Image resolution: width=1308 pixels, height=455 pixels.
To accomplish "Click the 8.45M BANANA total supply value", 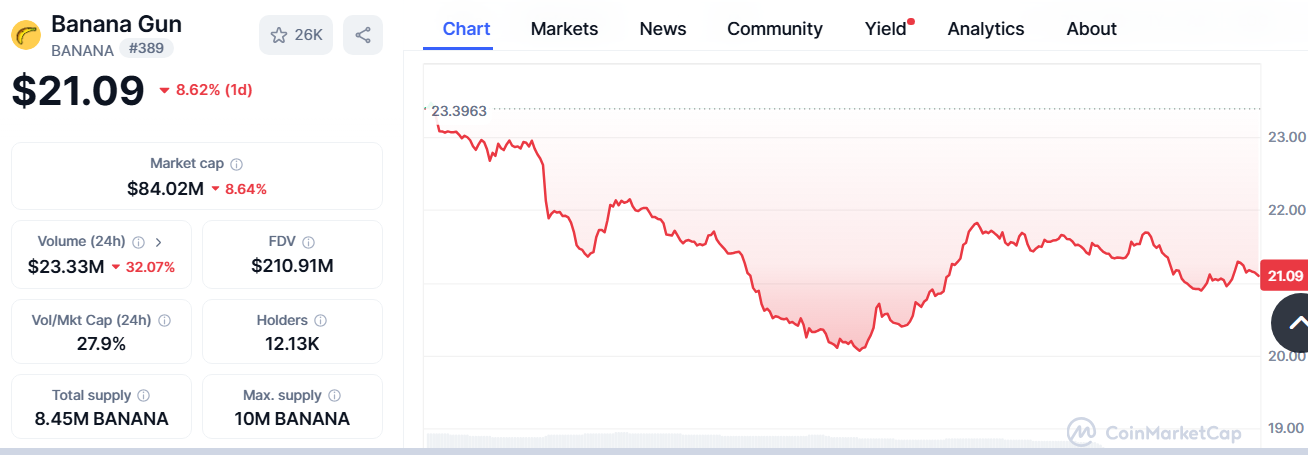I will [101, 419].
